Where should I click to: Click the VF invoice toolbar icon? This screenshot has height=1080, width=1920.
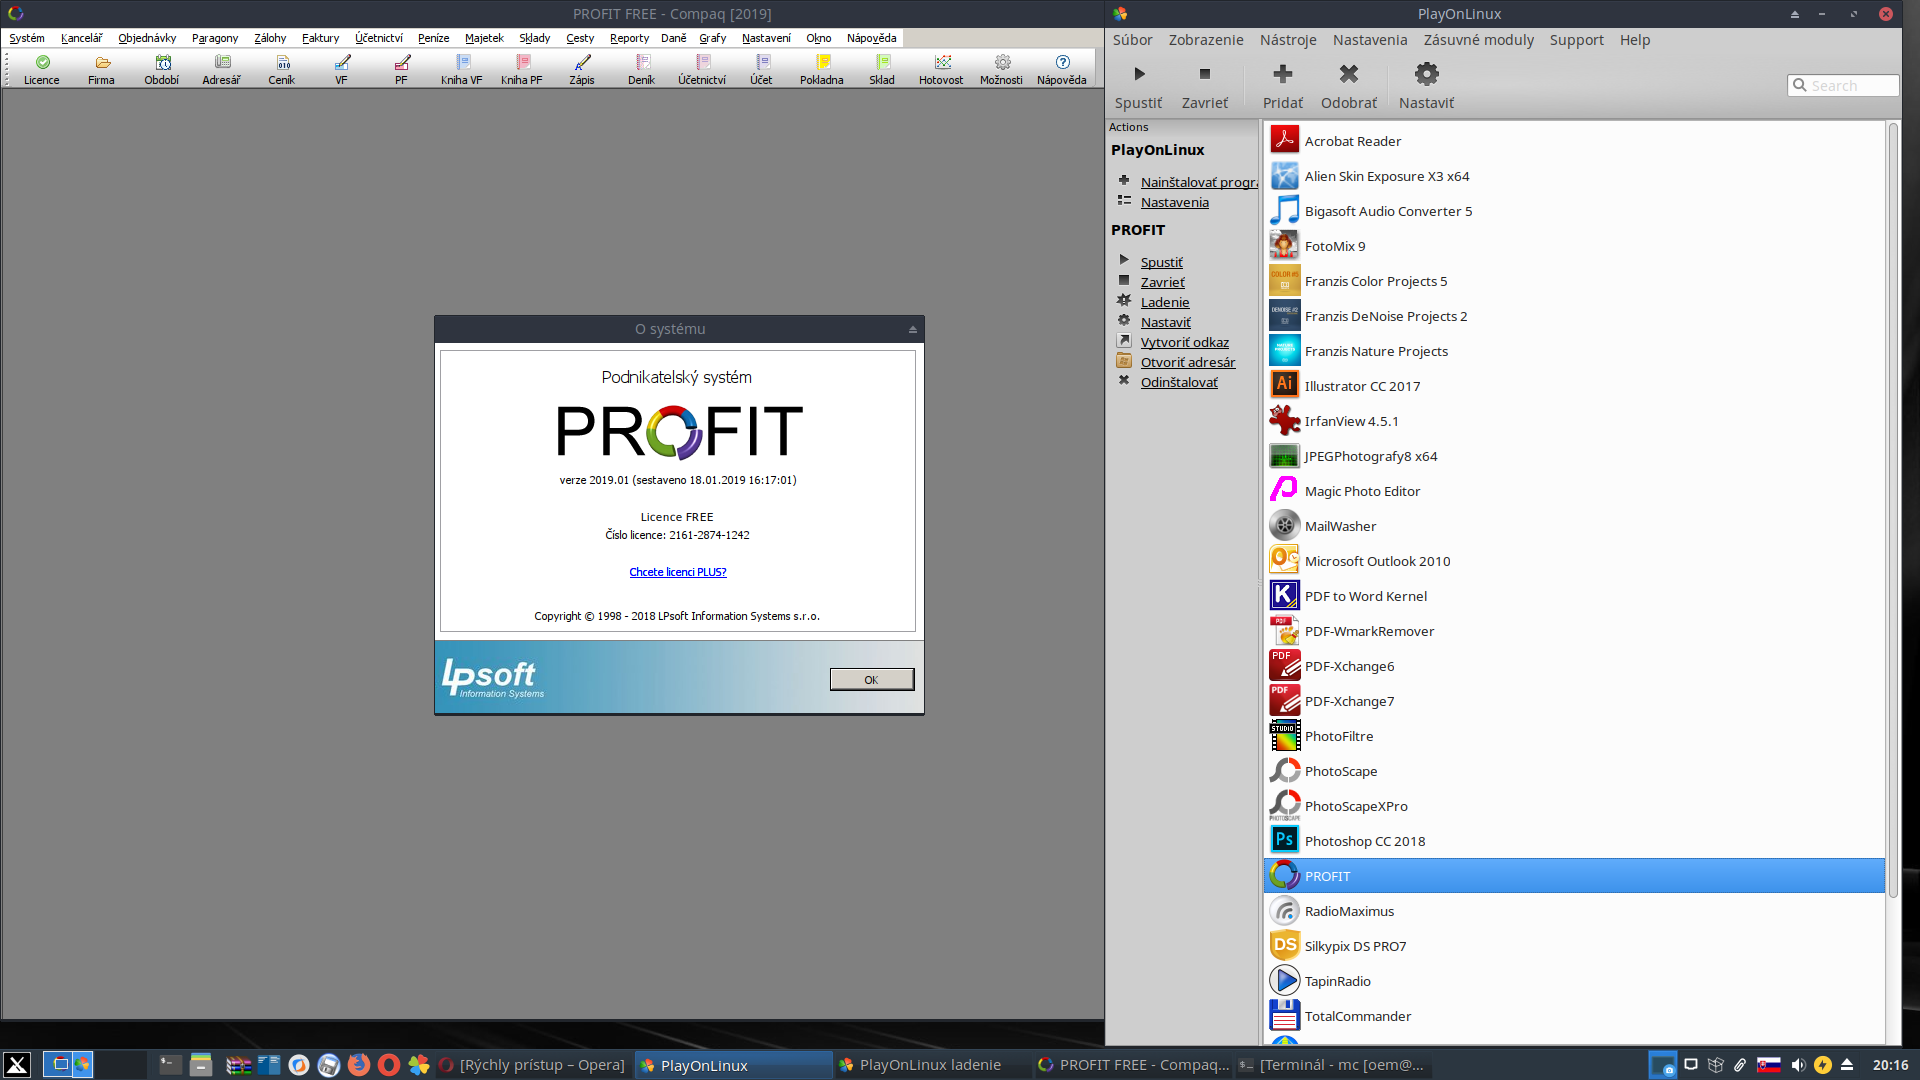[x=342, y=69]
